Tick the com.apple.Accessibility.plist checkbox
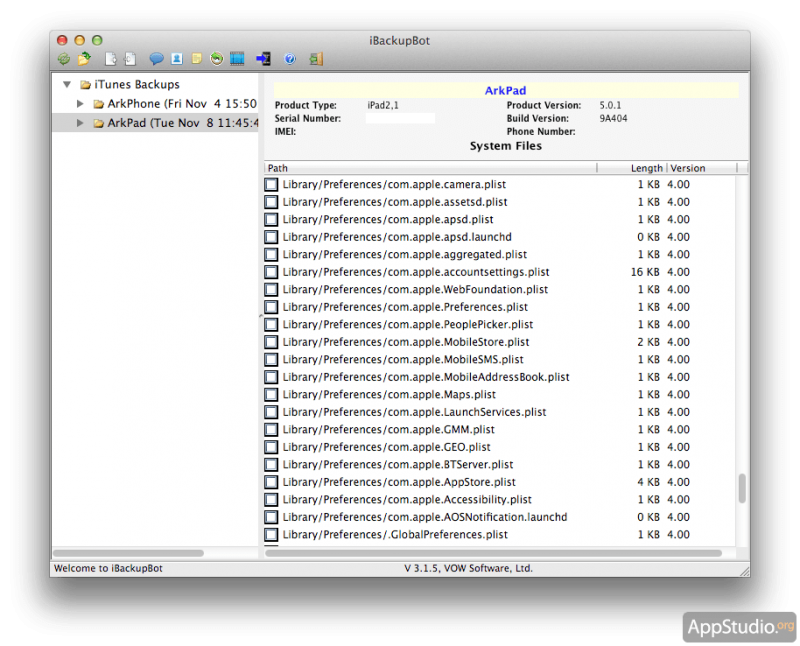Viewport: 800px width, 646px height. [x=271, y=500]
